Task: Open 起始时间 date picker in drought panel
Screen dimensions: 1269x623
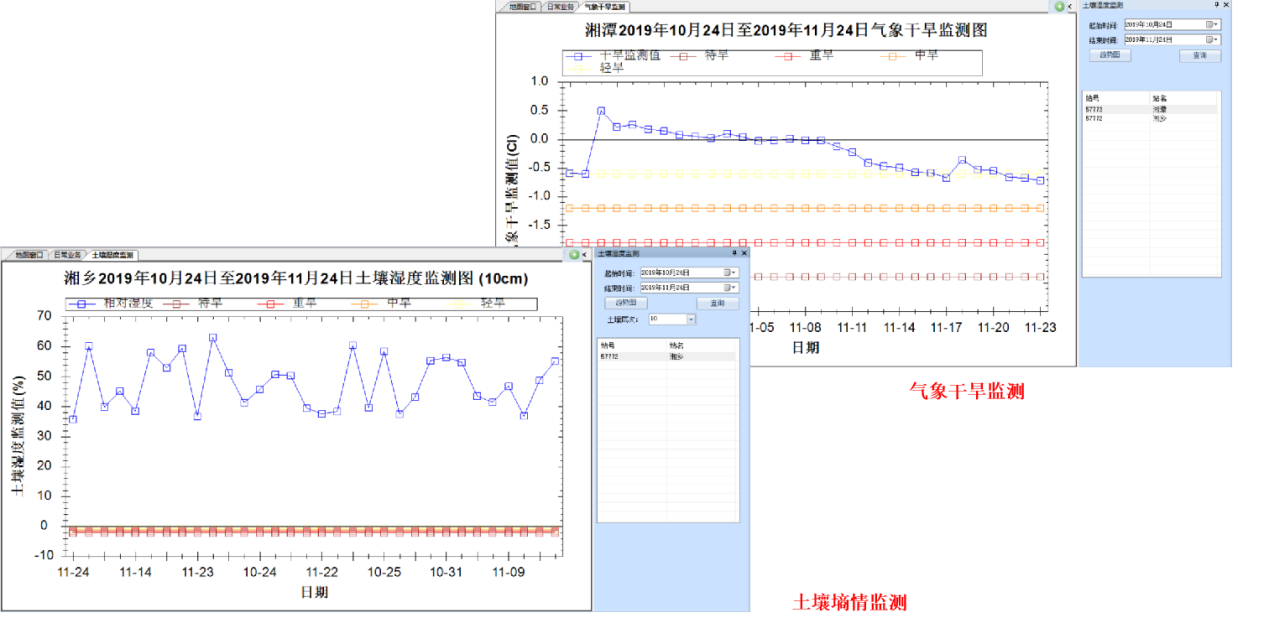Action: point(1212,24)
